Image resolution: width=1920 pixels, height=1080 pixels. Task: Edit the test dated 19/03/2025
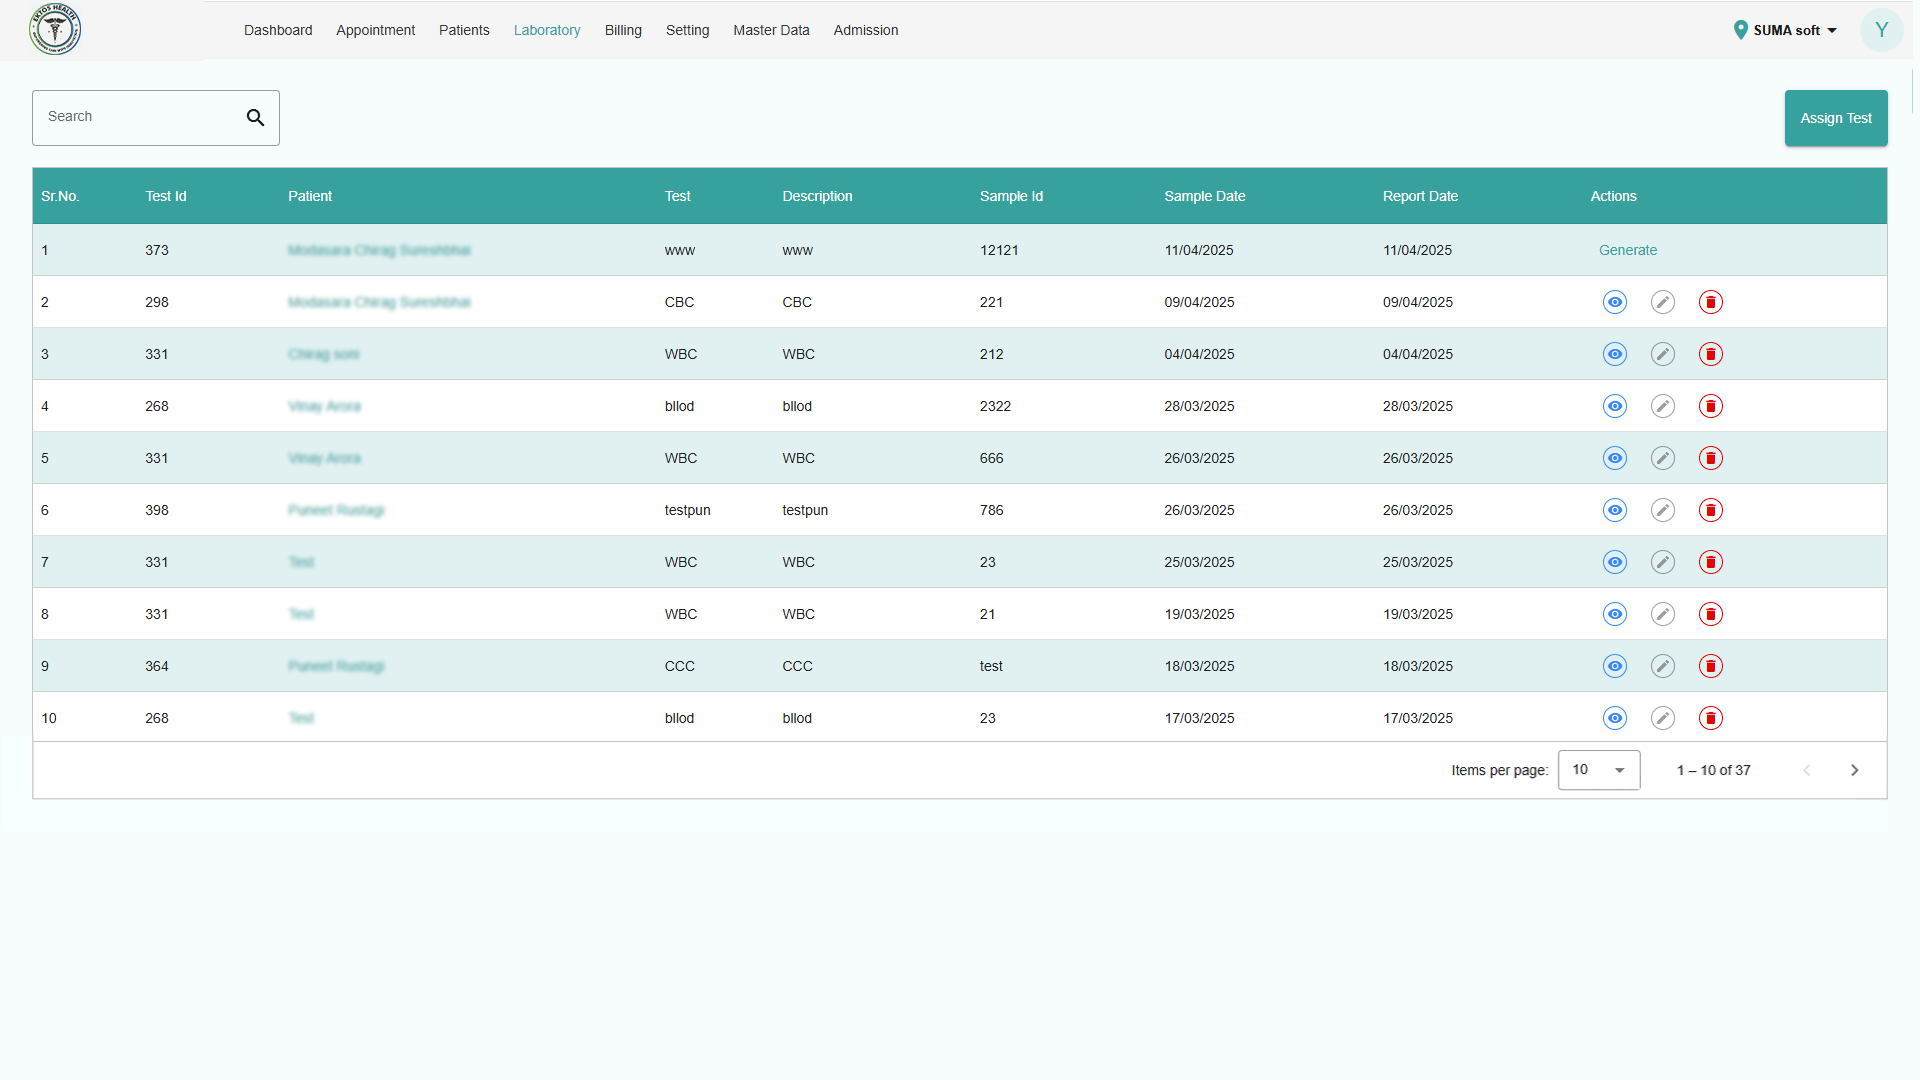point(1662,614)
